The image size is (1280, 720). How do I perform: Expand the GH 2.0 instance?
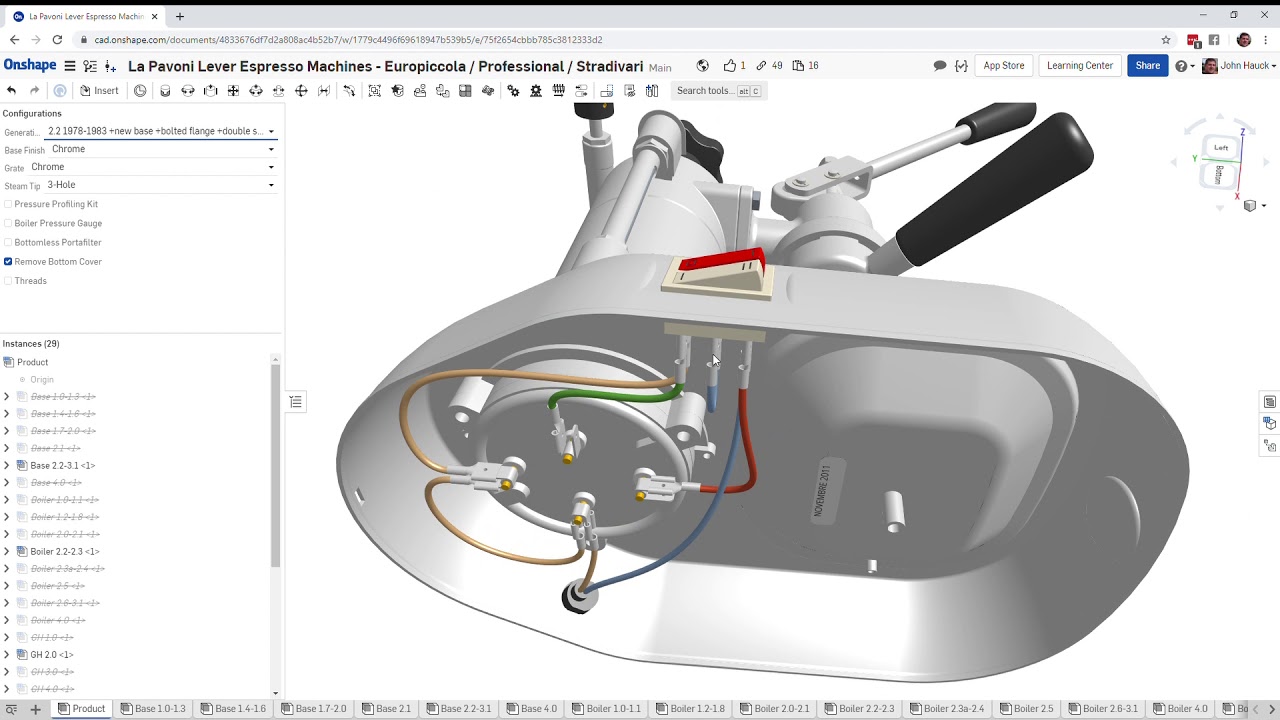coord(7,655)
